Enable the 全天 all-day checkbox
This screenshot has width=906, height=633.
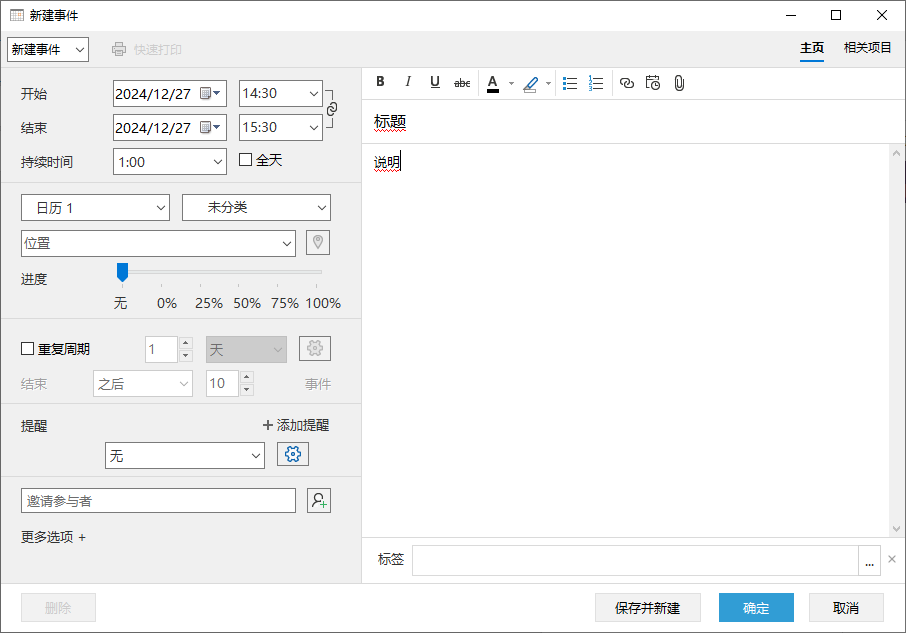246,160
